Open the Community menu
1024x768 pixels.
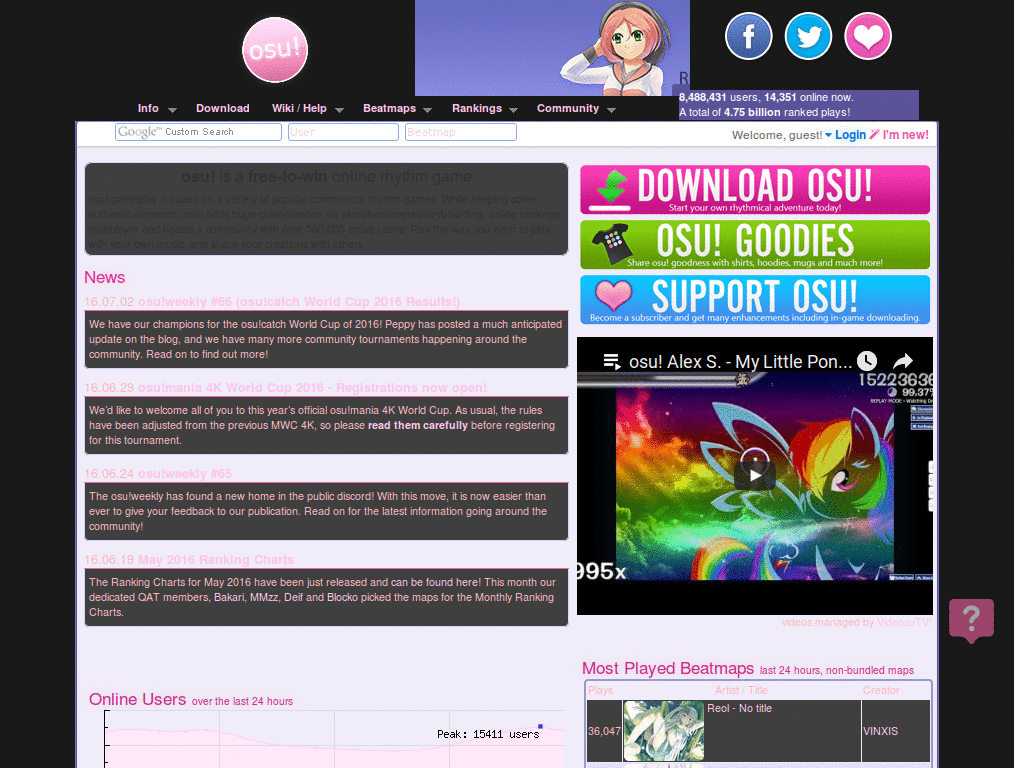(x=568, y=108)
